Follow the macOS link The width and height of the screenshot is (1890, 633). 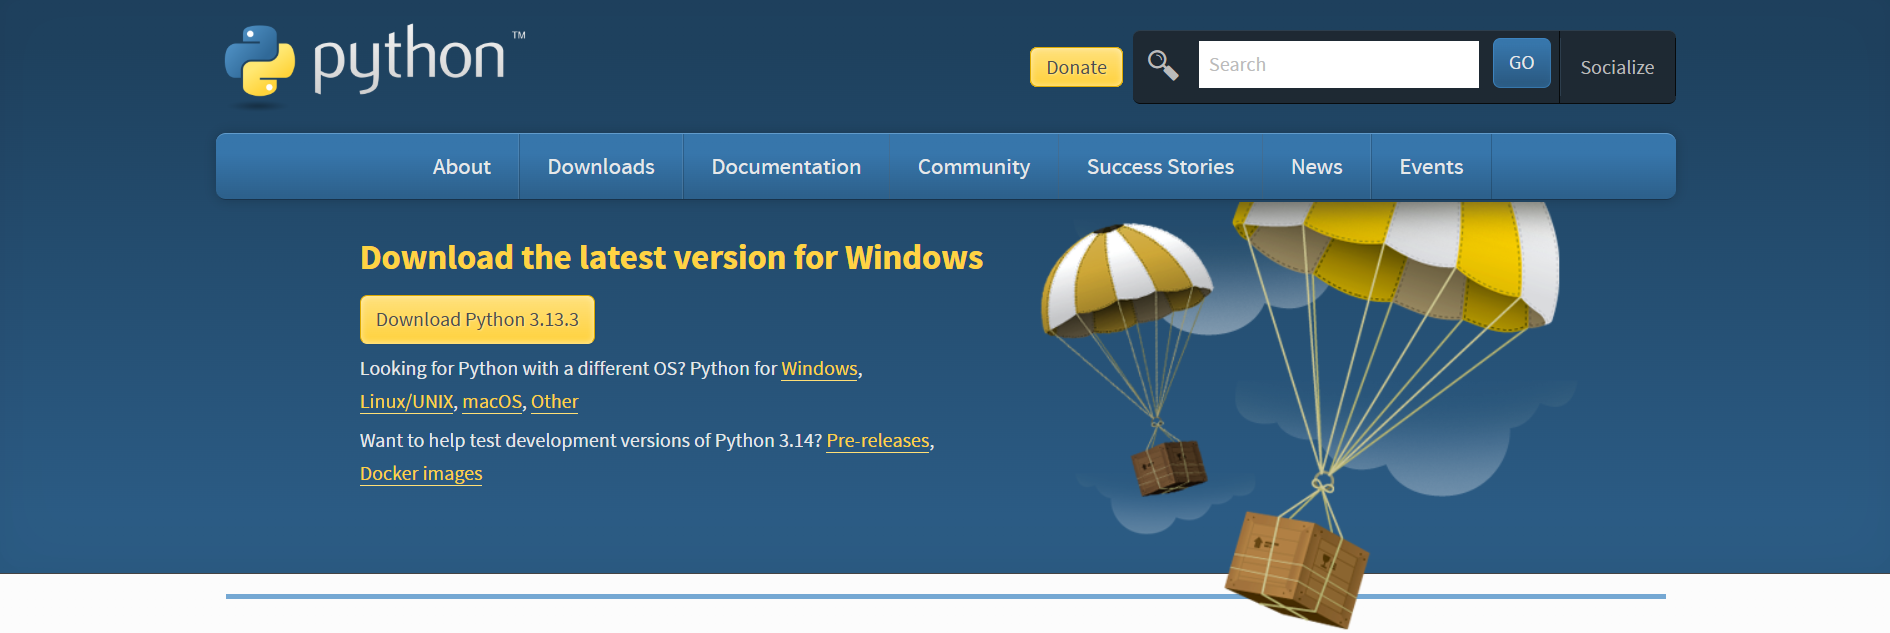[x=492, y=402]
